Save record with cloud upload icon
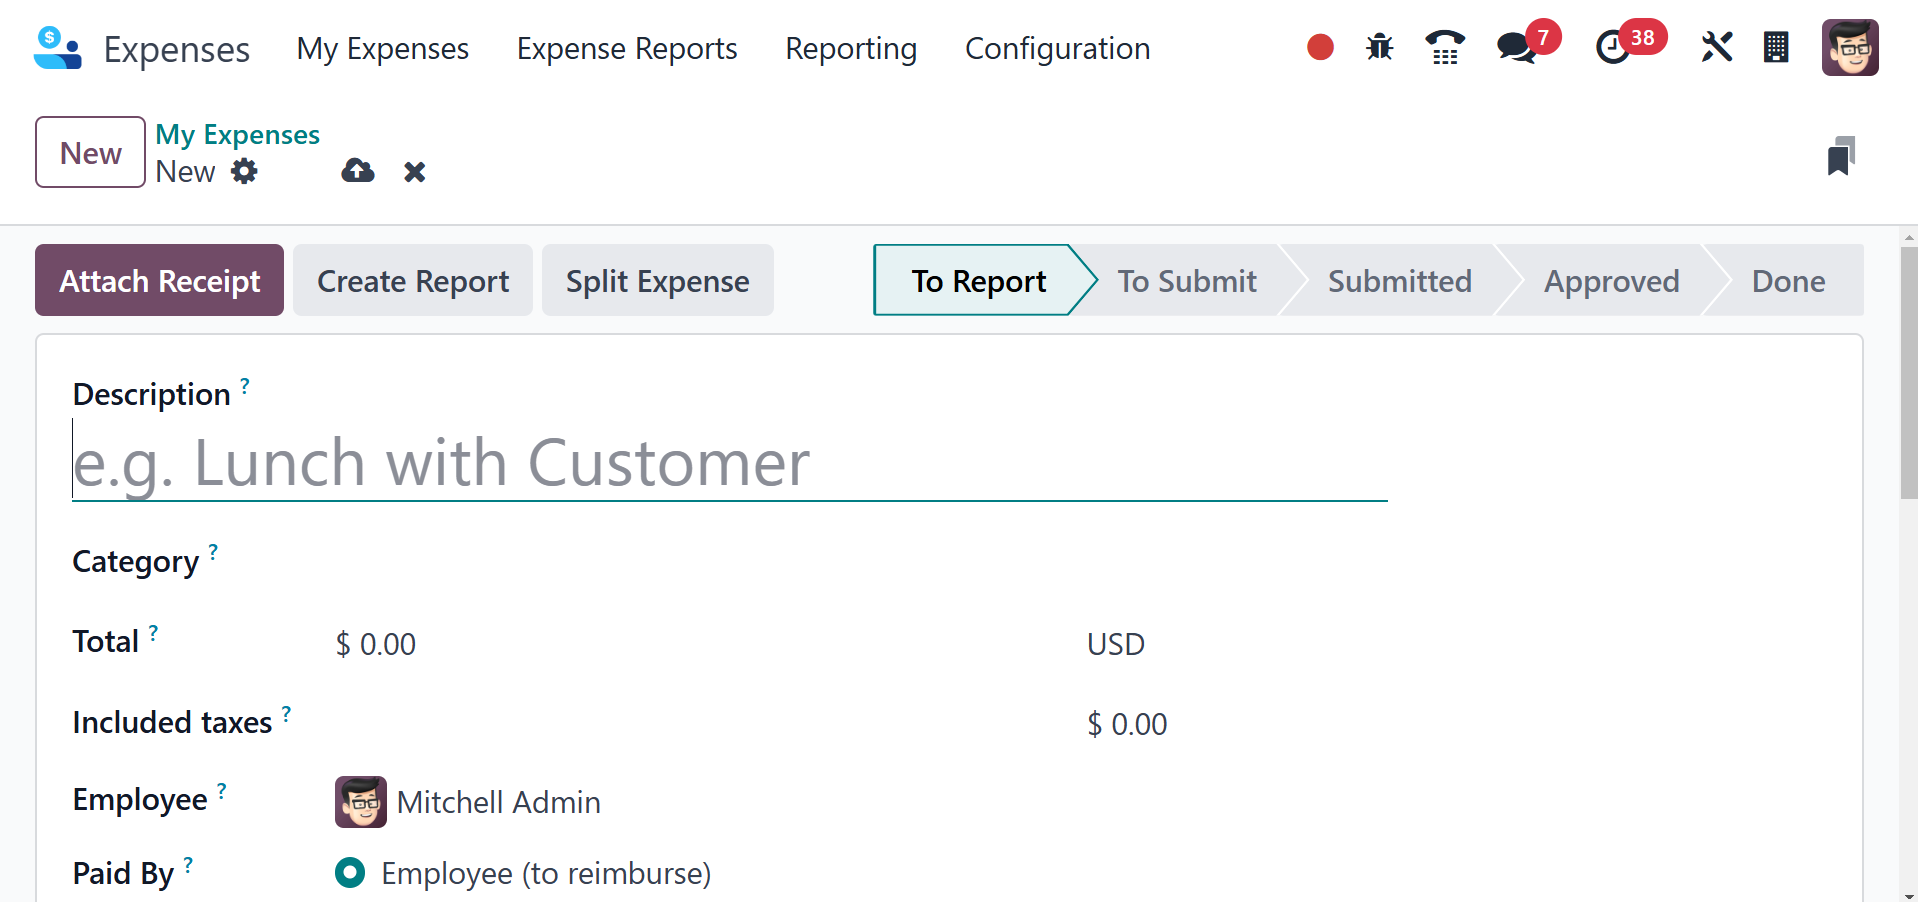This screenshot has width=1918, height=902. 358,171
